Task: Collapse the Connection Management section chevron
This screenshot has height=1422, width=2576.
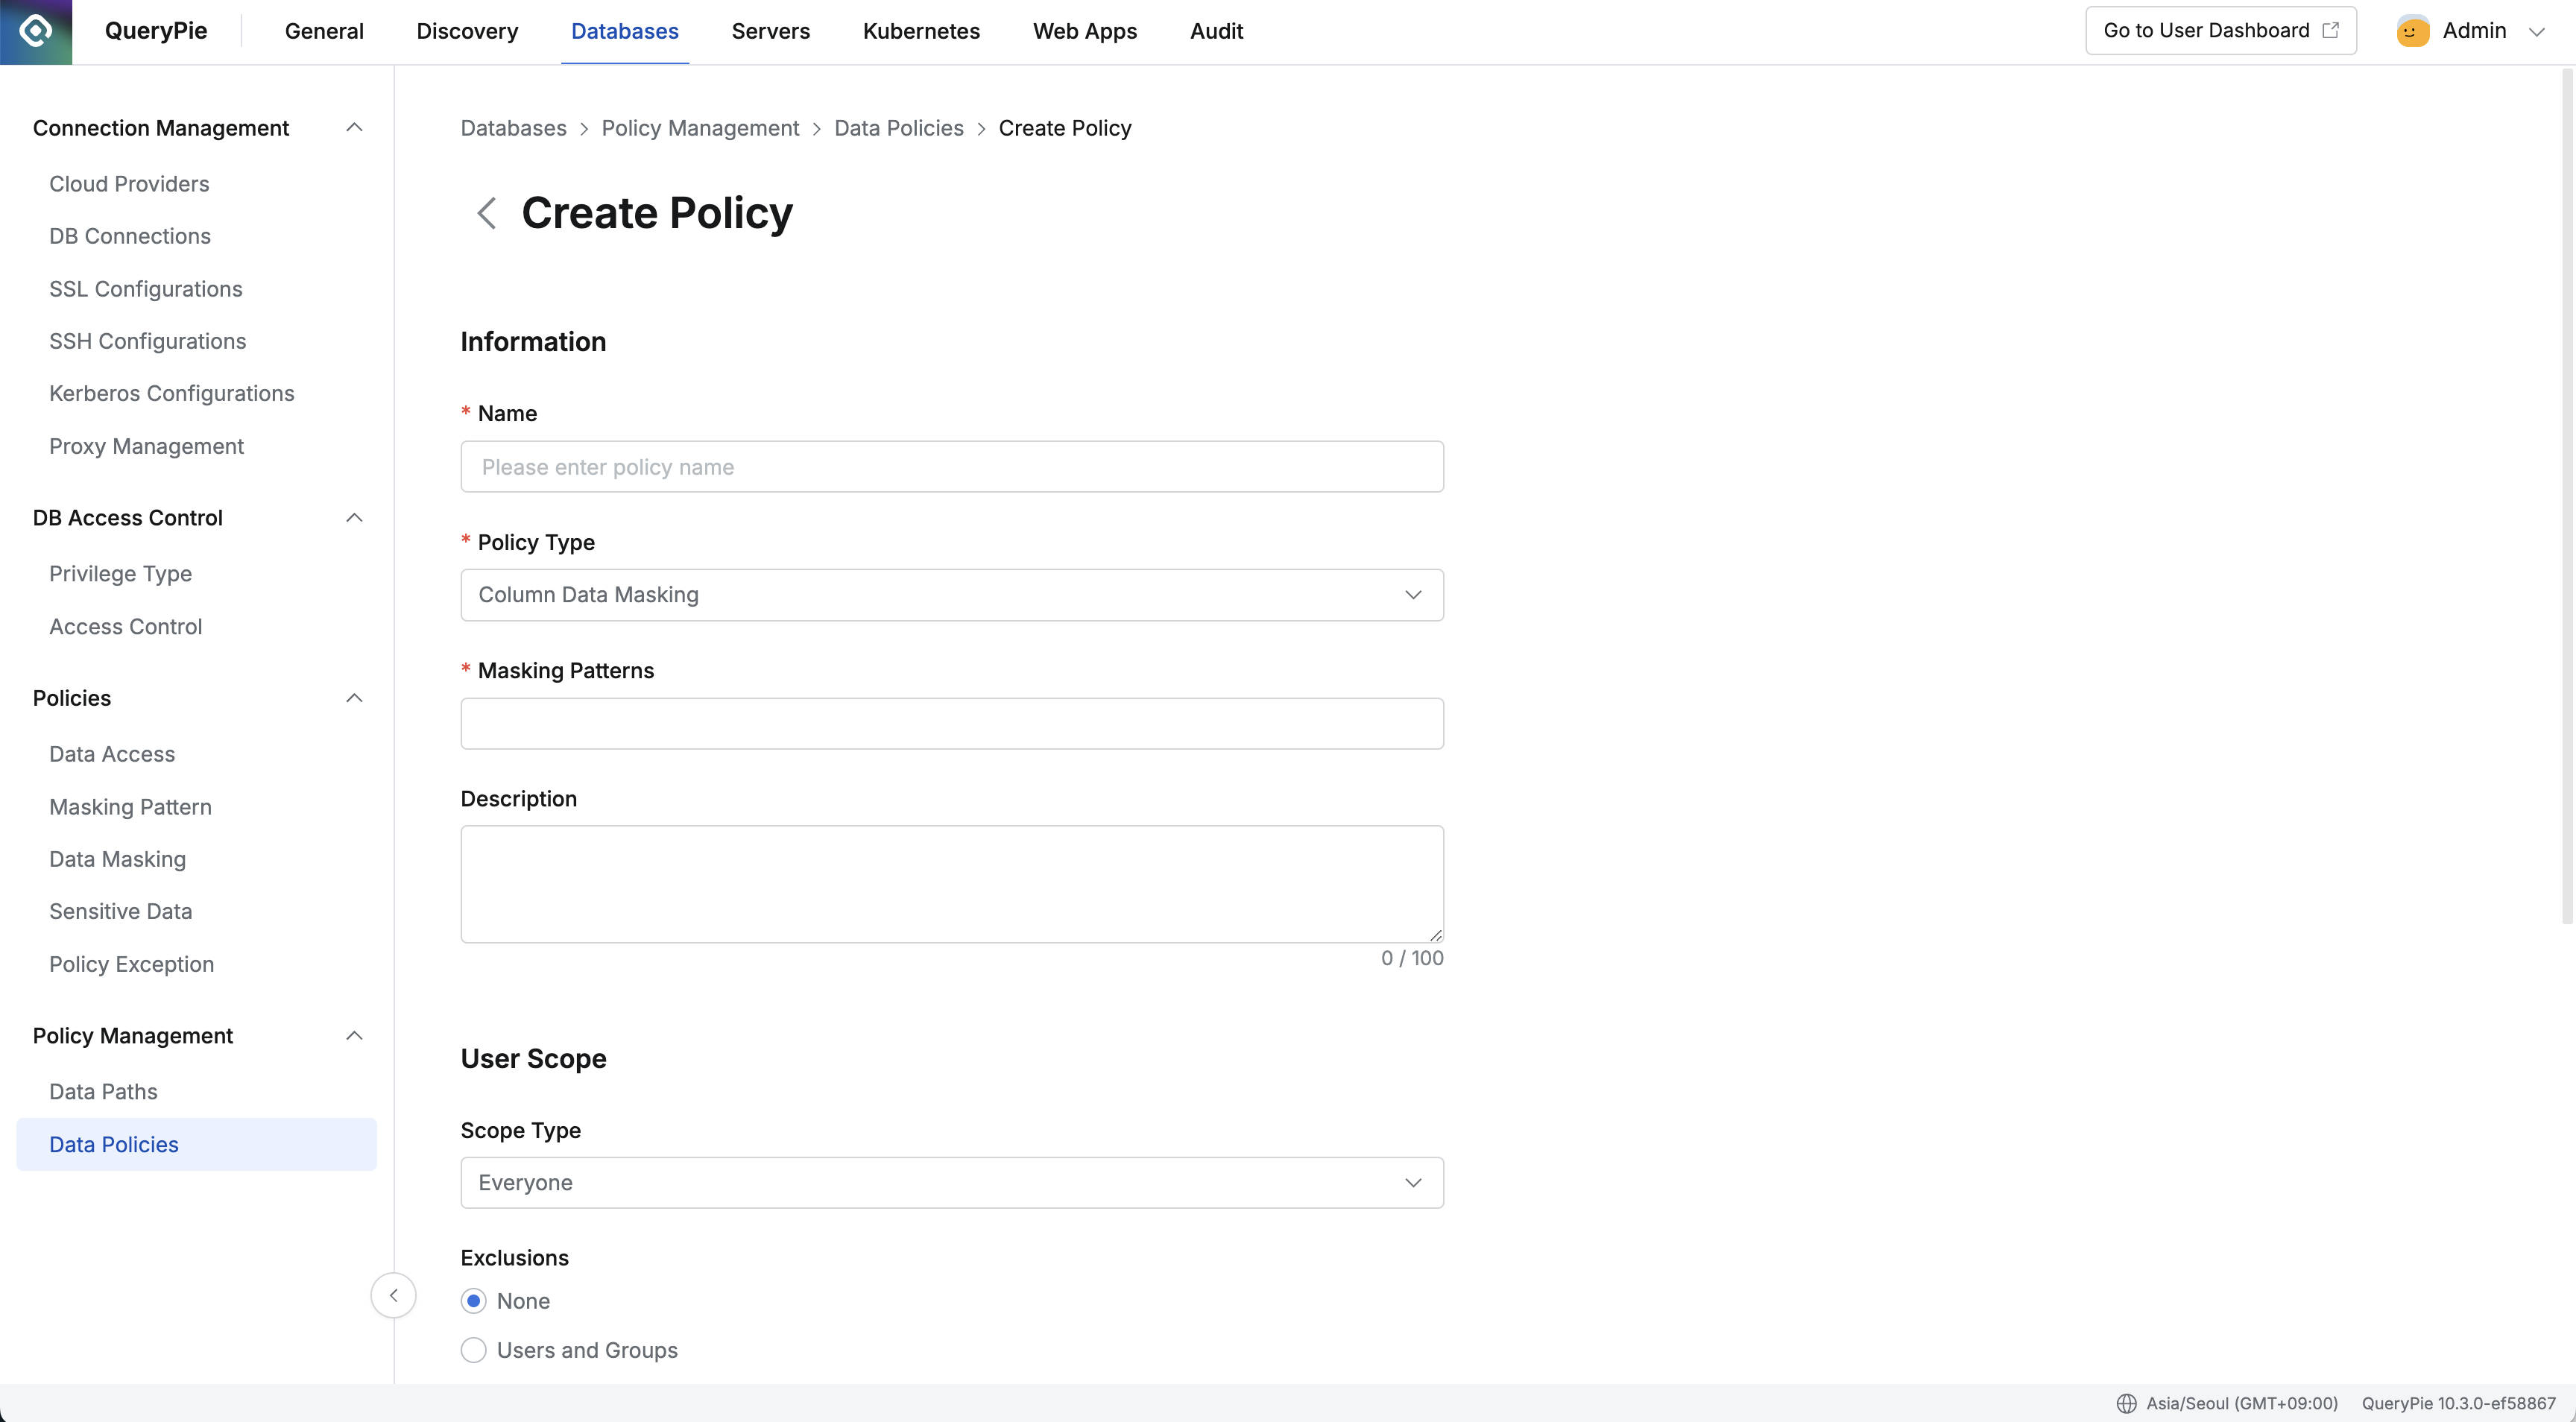Action: (x=354, y=128)
